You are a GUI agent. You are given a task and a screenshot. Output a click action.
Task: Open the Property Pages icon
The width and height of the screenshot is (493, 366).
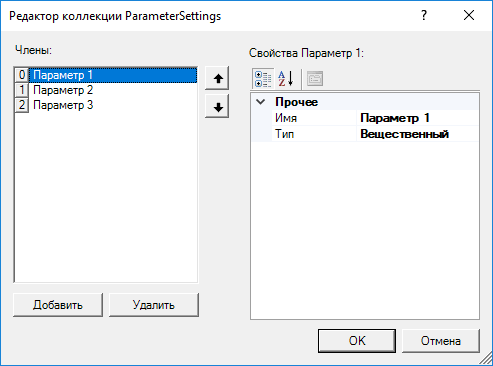[x=315, y=79]
